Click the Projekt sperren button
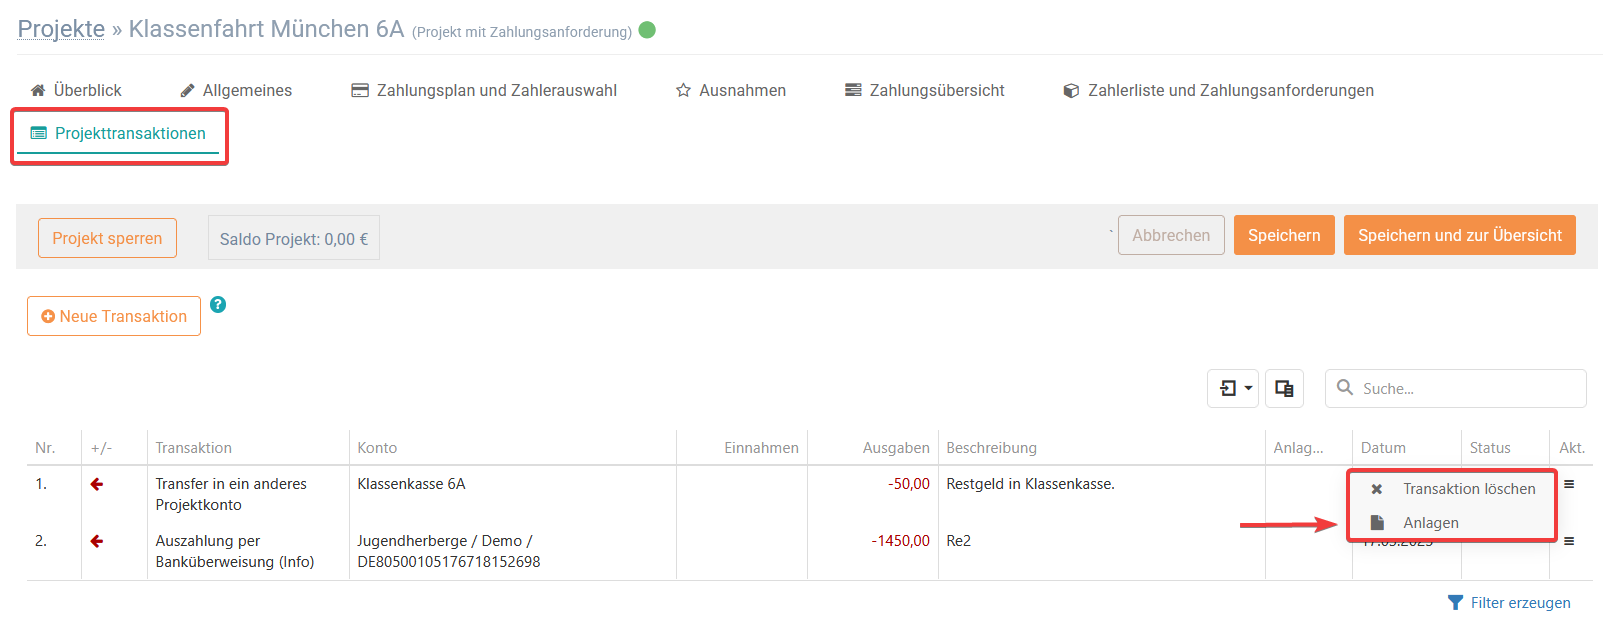The height and width of the screenshot is (632, 1604). 107,238
